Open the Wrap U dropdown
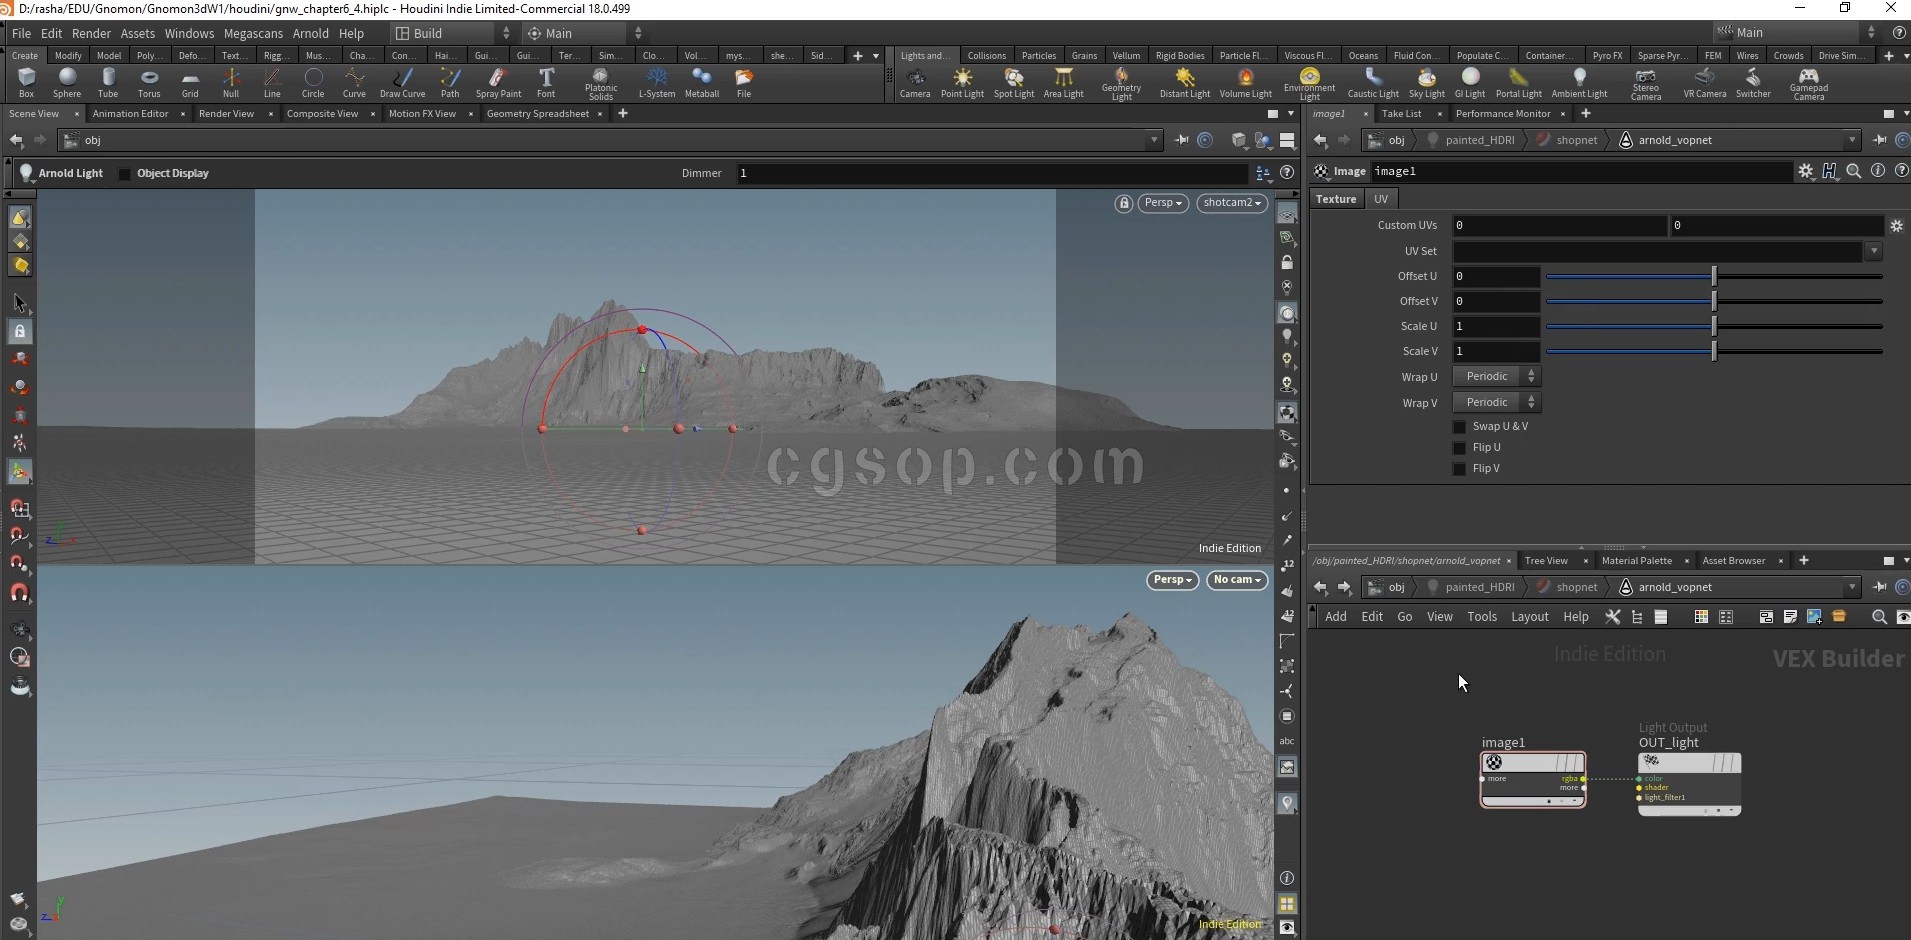Screen dimensions: 1911x940 1497,377
